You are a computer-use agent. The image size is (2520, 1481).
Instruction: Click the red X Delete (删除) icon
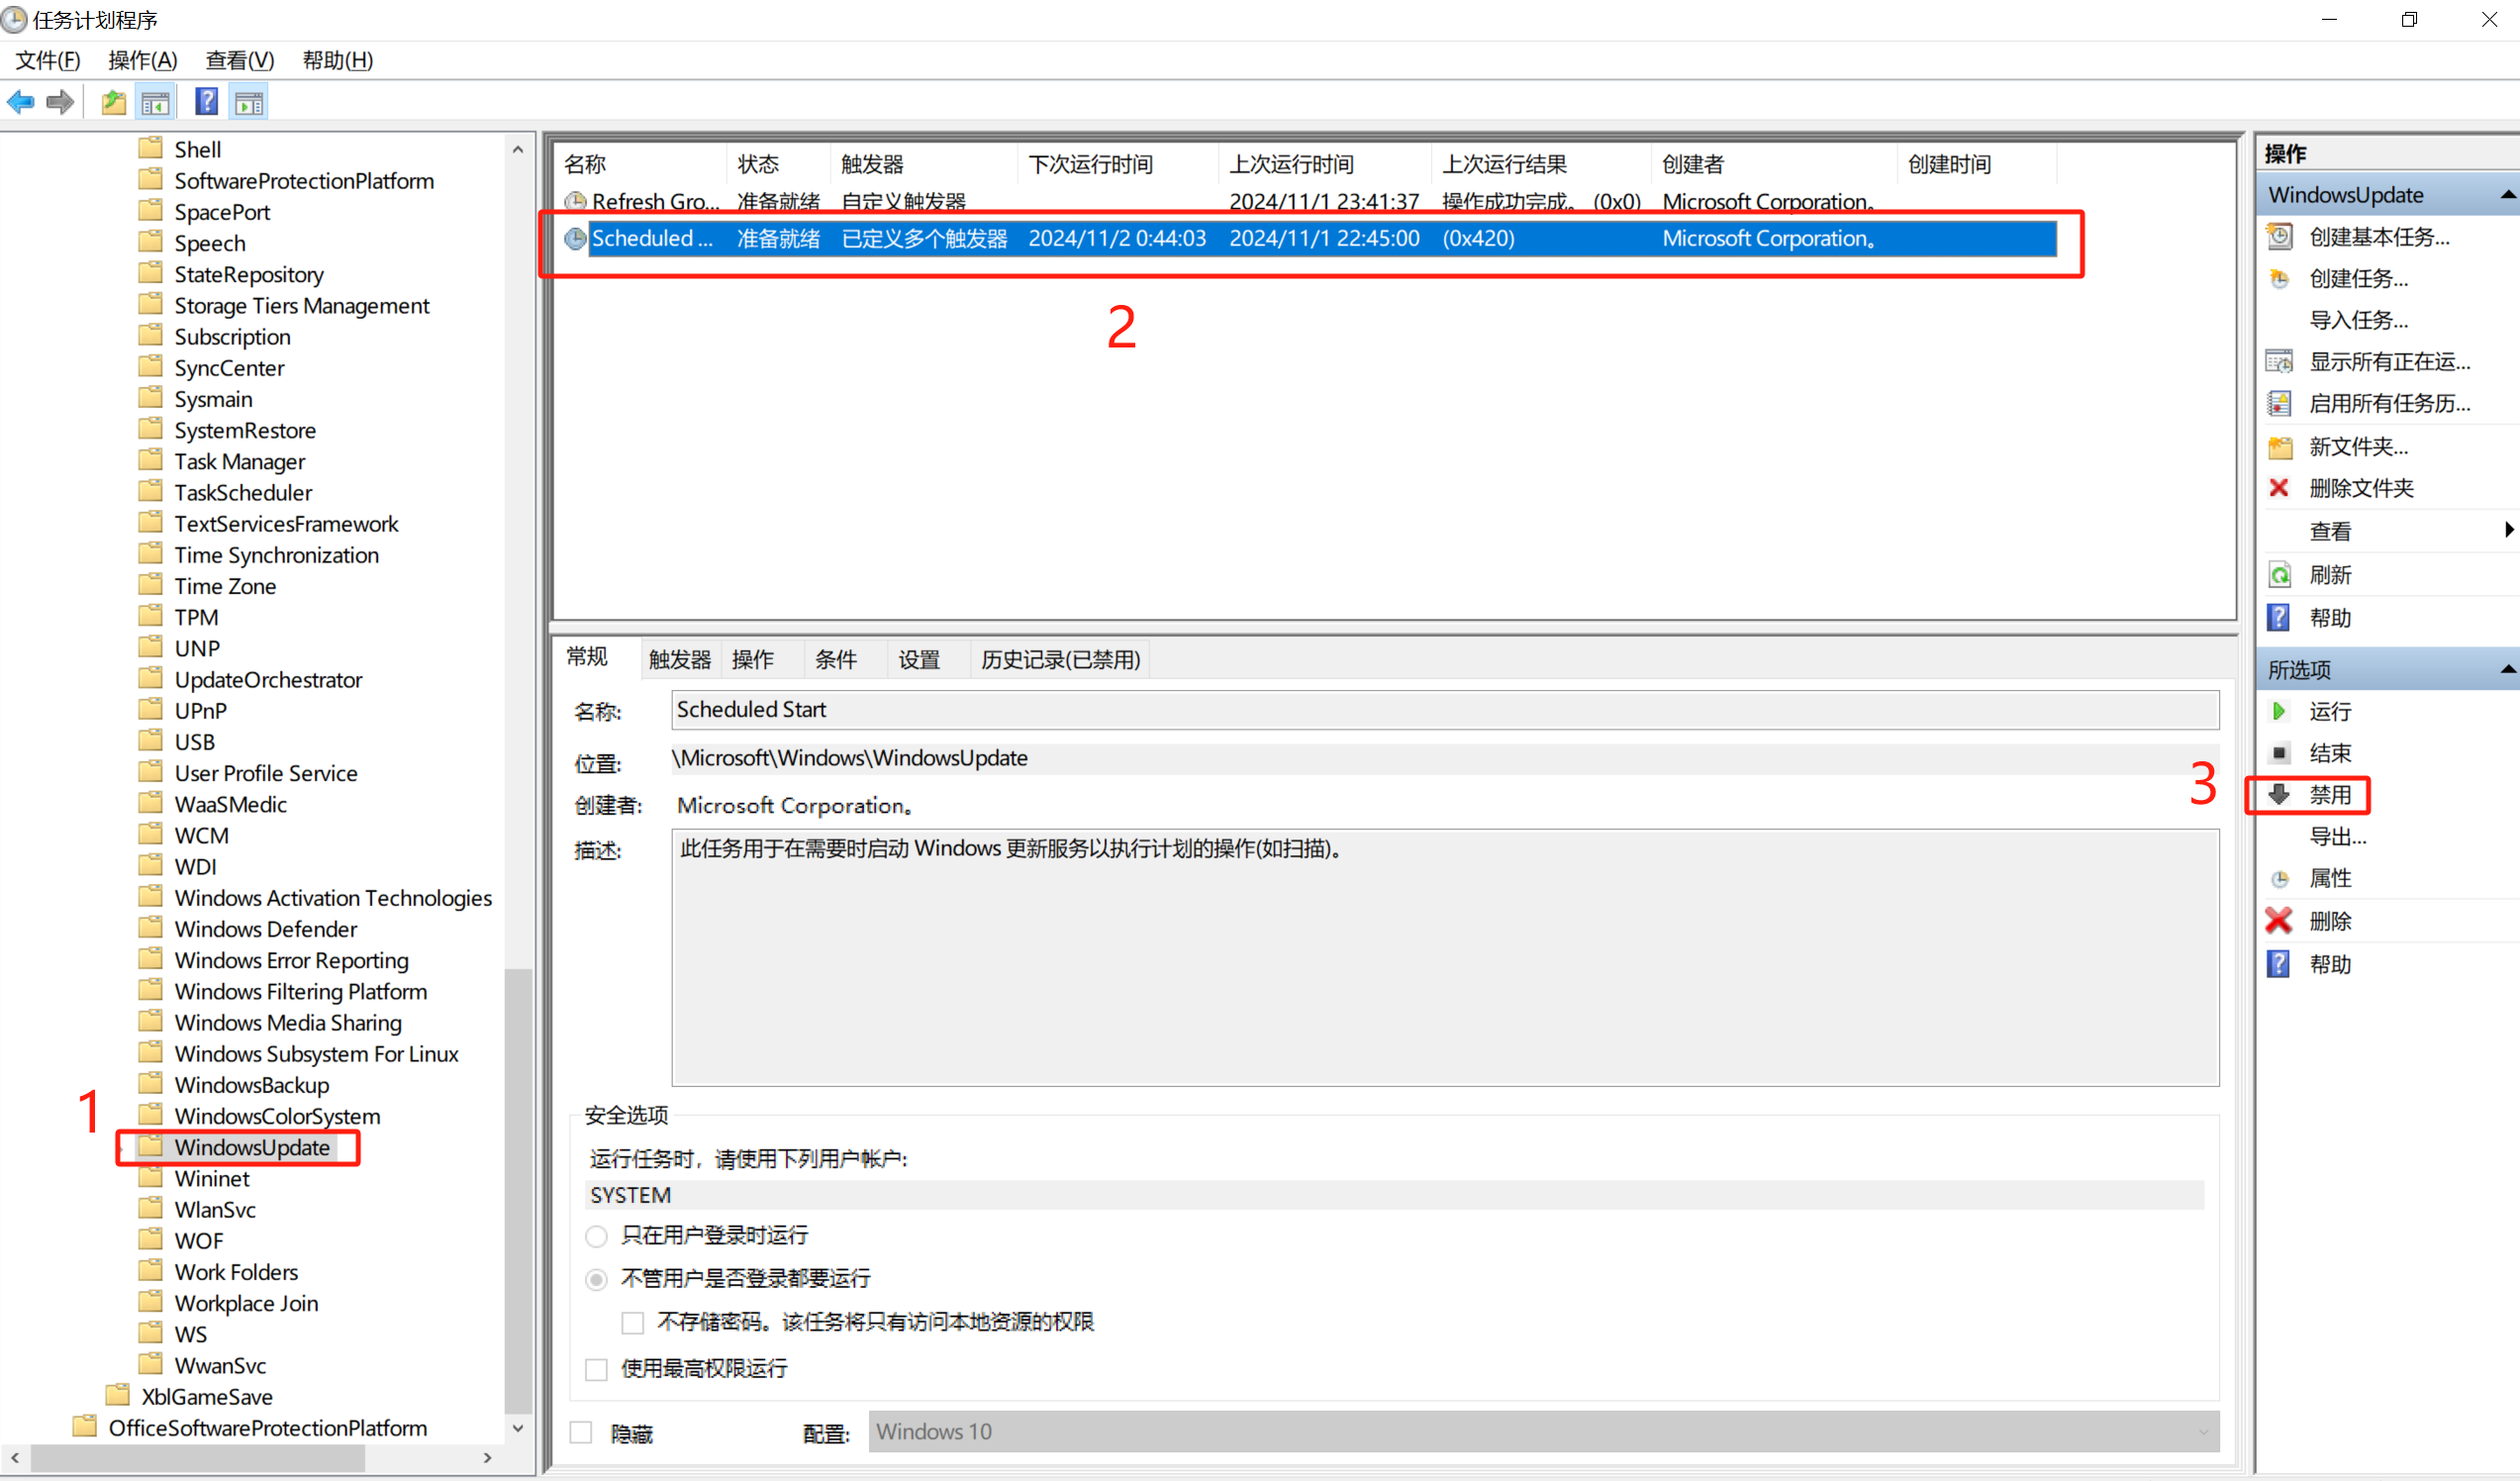pos(2279,921)
